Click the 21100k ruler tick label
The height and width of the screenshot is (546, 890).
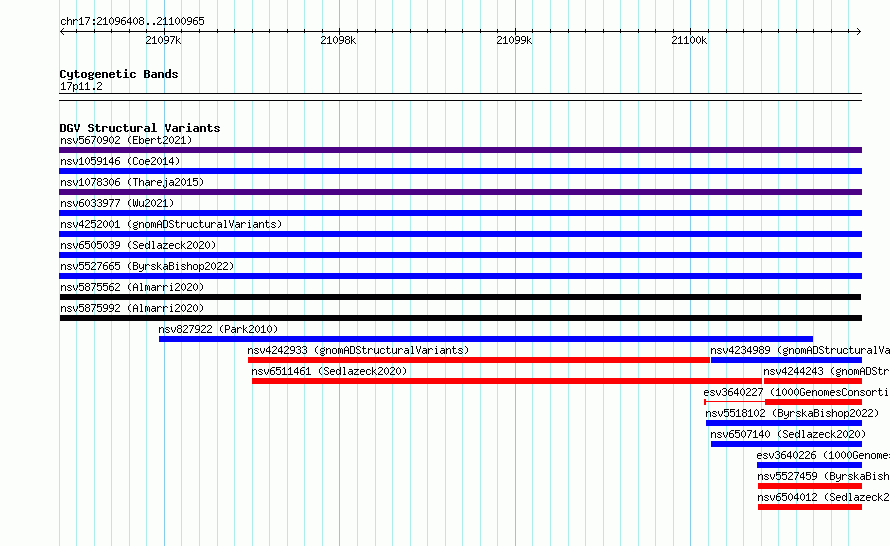coord(689,40)
